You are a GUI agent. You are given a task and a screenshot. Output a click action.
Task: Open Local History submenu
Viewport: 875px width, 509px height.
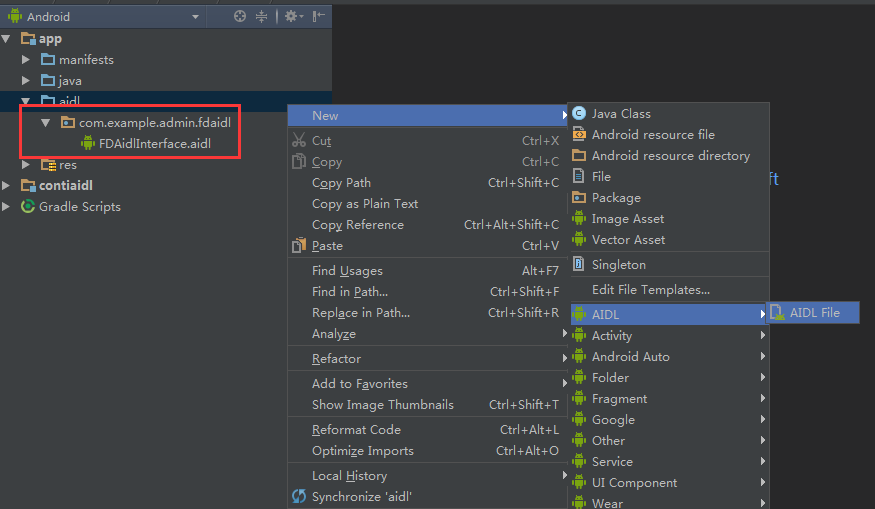pyautogui.click(x=427, y=476)
